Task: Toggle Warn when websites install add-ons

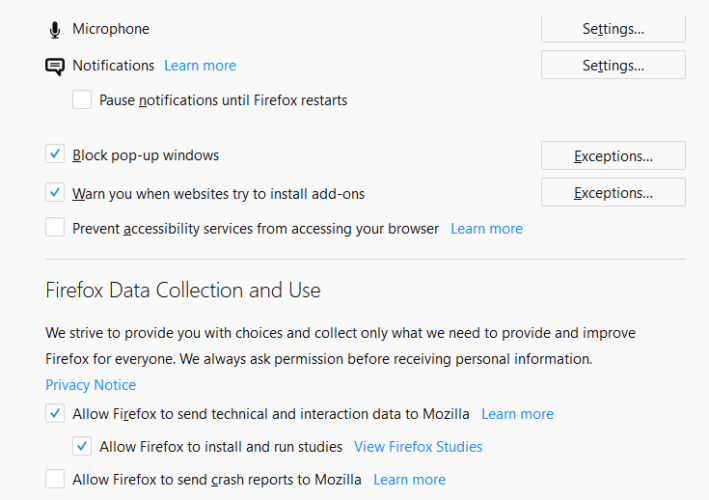Action: [55, 193]
